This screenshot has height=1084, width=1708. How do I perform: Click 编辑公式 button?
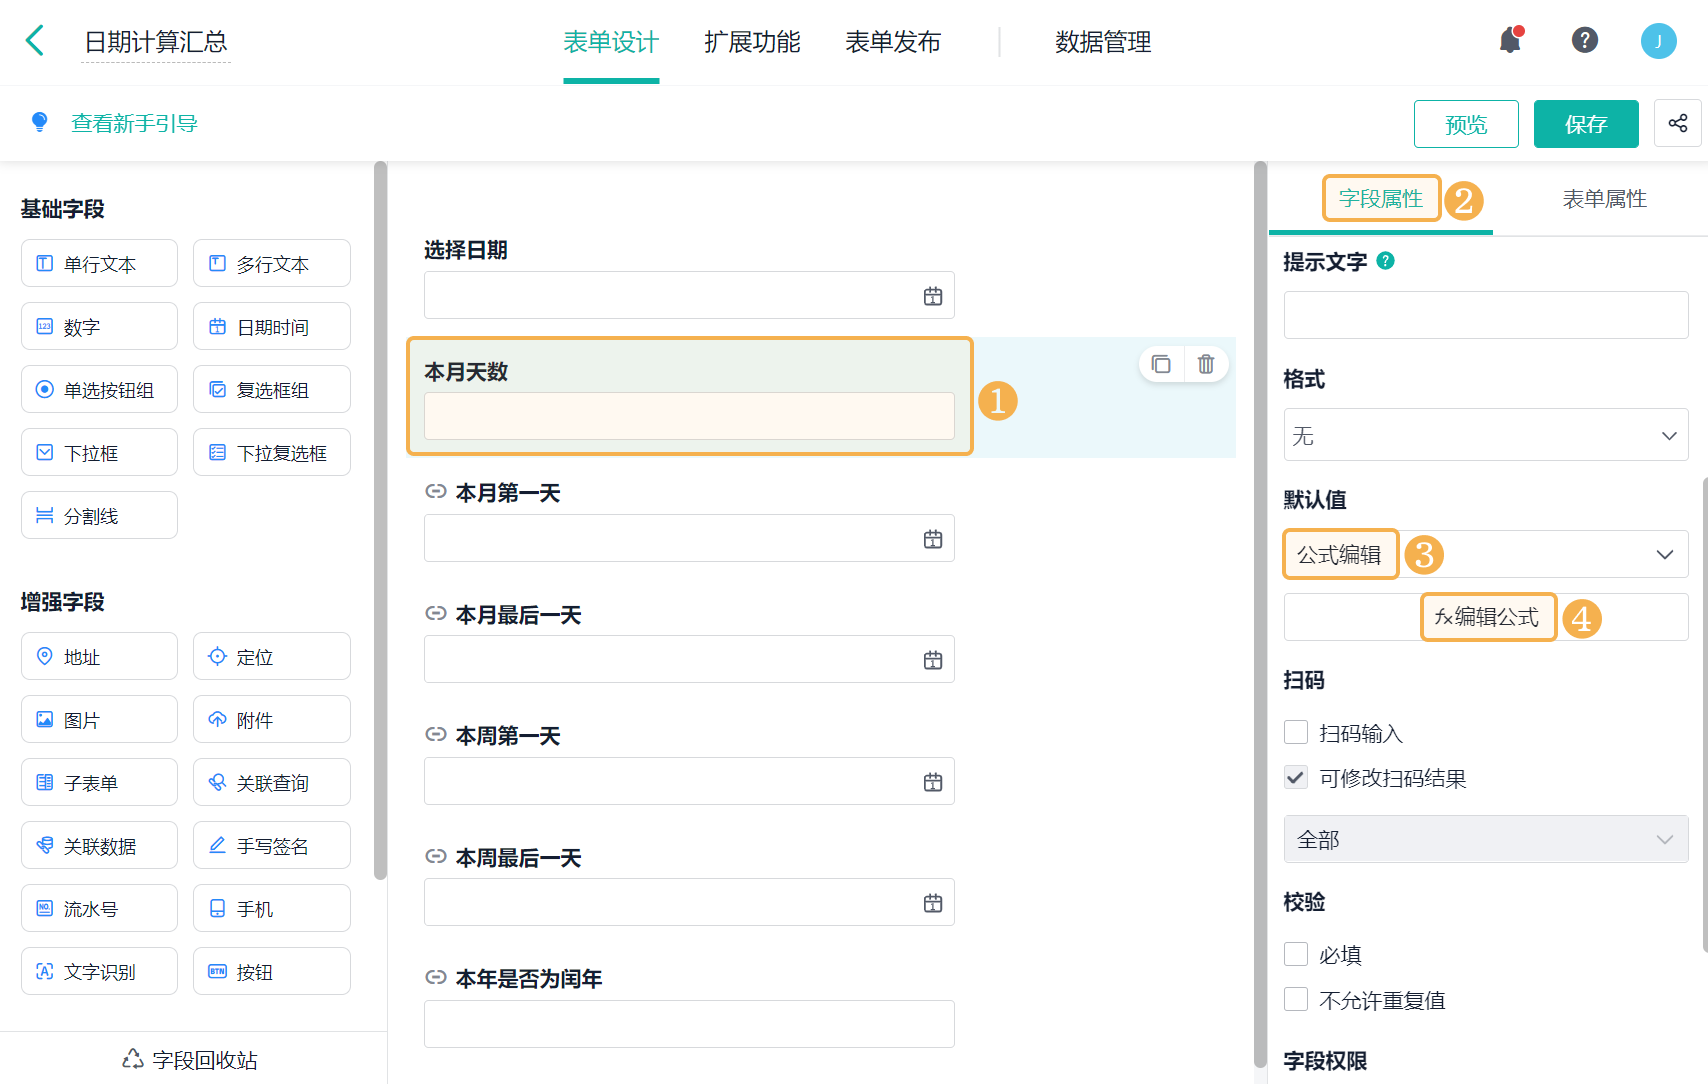click(x=1487, y=617)
